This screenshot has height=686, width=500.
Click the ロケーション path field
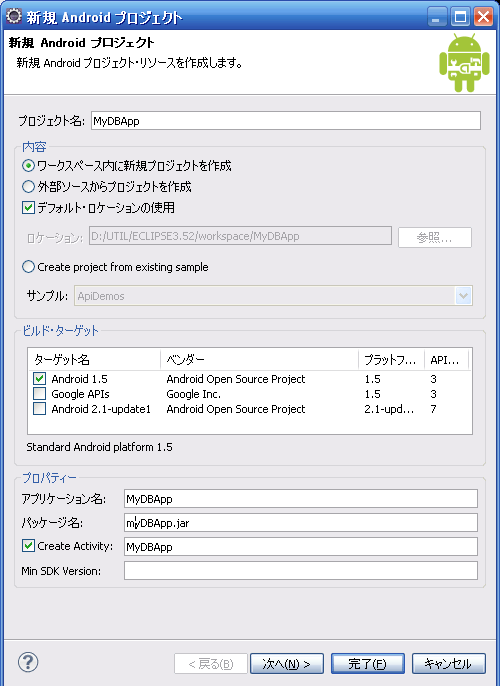[240, 236]
